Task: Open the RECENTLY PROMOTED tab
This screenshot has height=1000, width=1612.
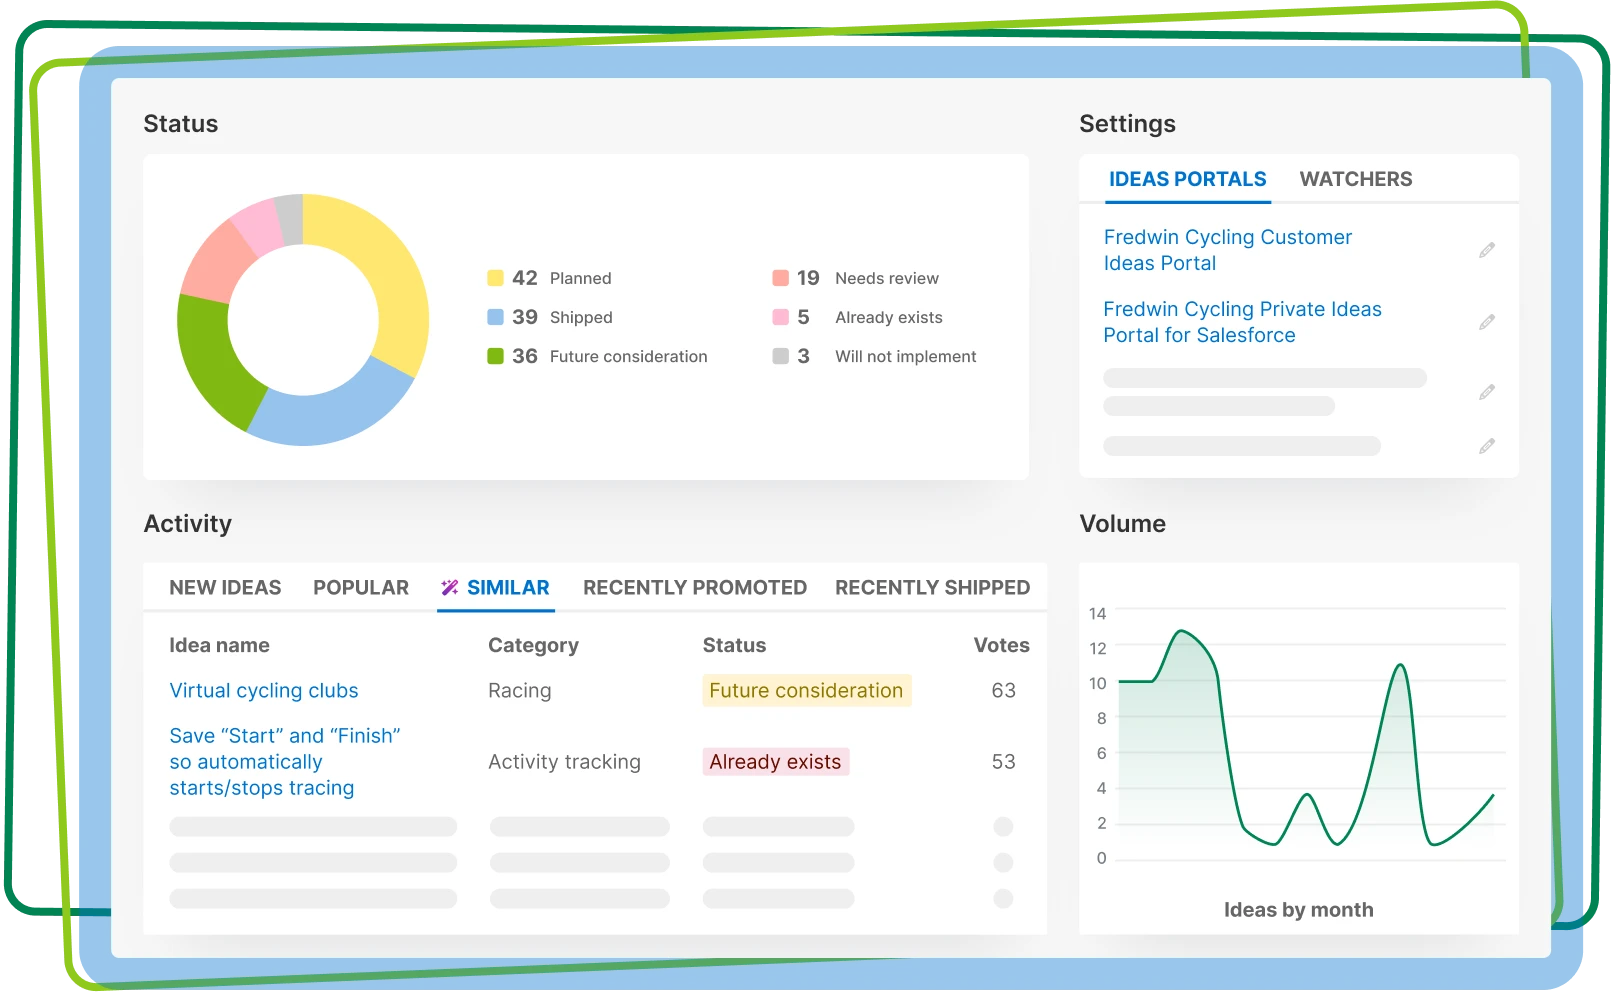Action: point(694,587)
